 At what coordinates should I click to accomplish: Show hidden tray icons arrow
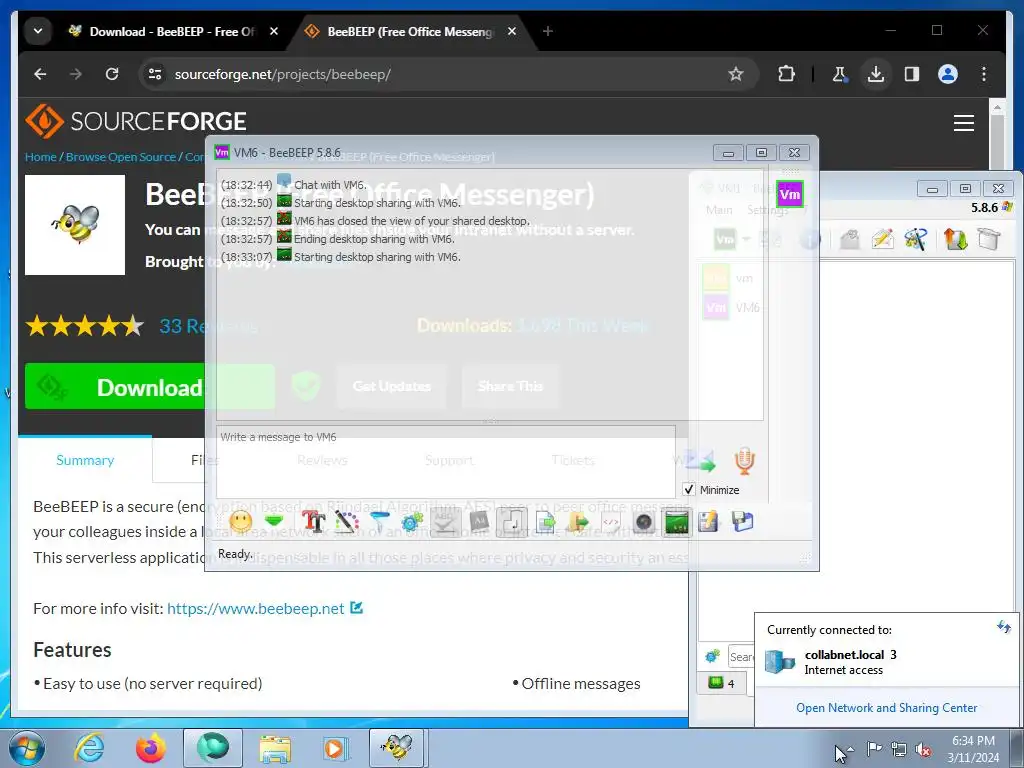tap(850, 749)
